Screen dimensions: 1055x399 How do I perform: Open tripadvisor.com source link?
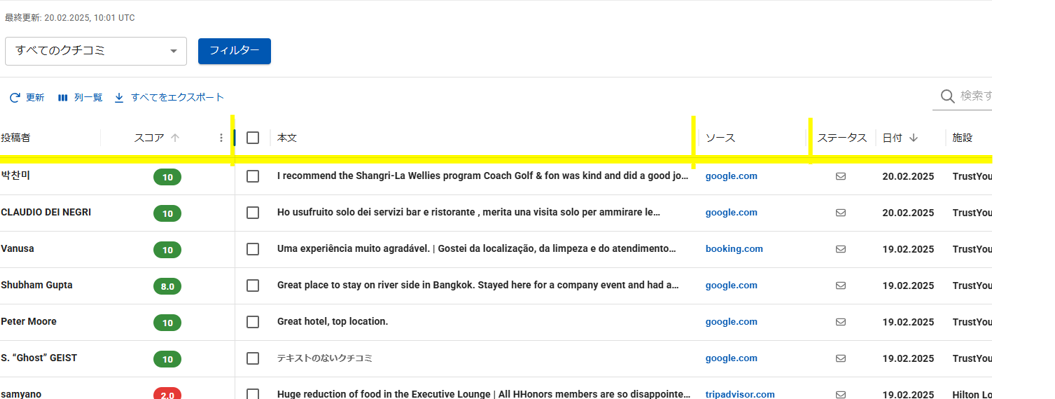tap(740, 394)
